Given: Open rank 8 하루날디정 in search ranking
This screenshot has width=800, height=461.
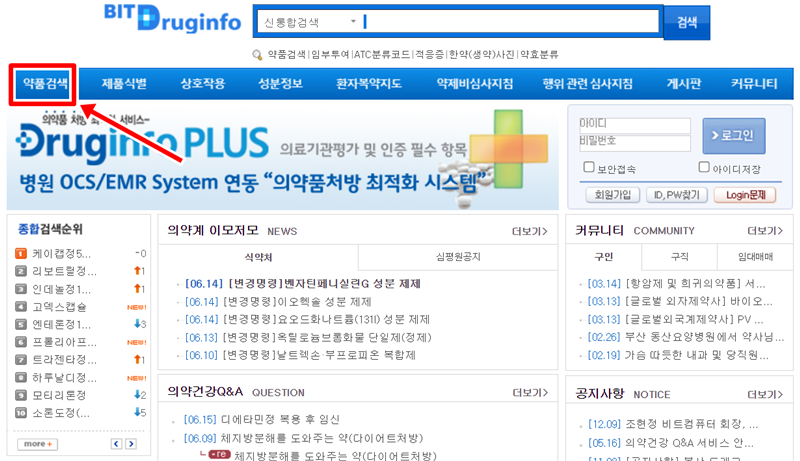Looking at the screenshot, I should pyautogui.click(x=64, y=378).
